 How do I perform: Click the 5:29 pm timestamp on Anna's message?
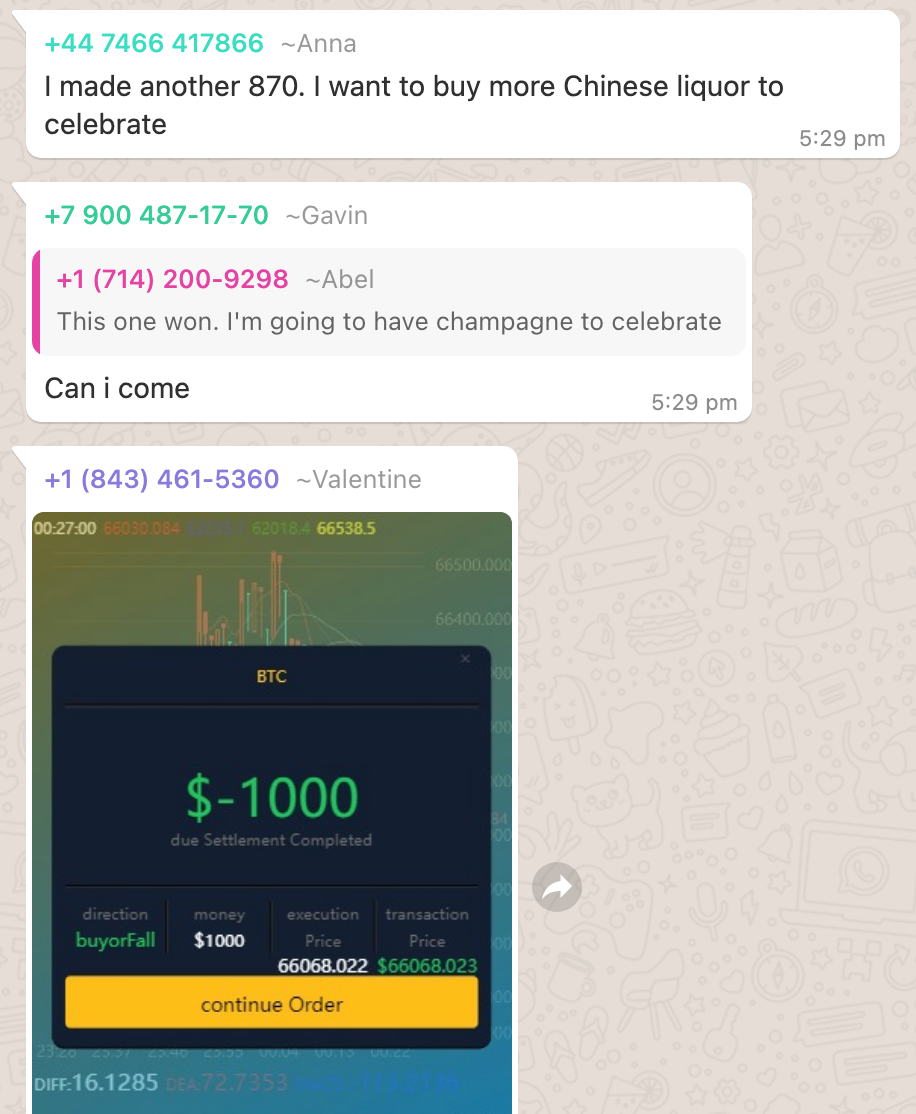click(842, 139)
